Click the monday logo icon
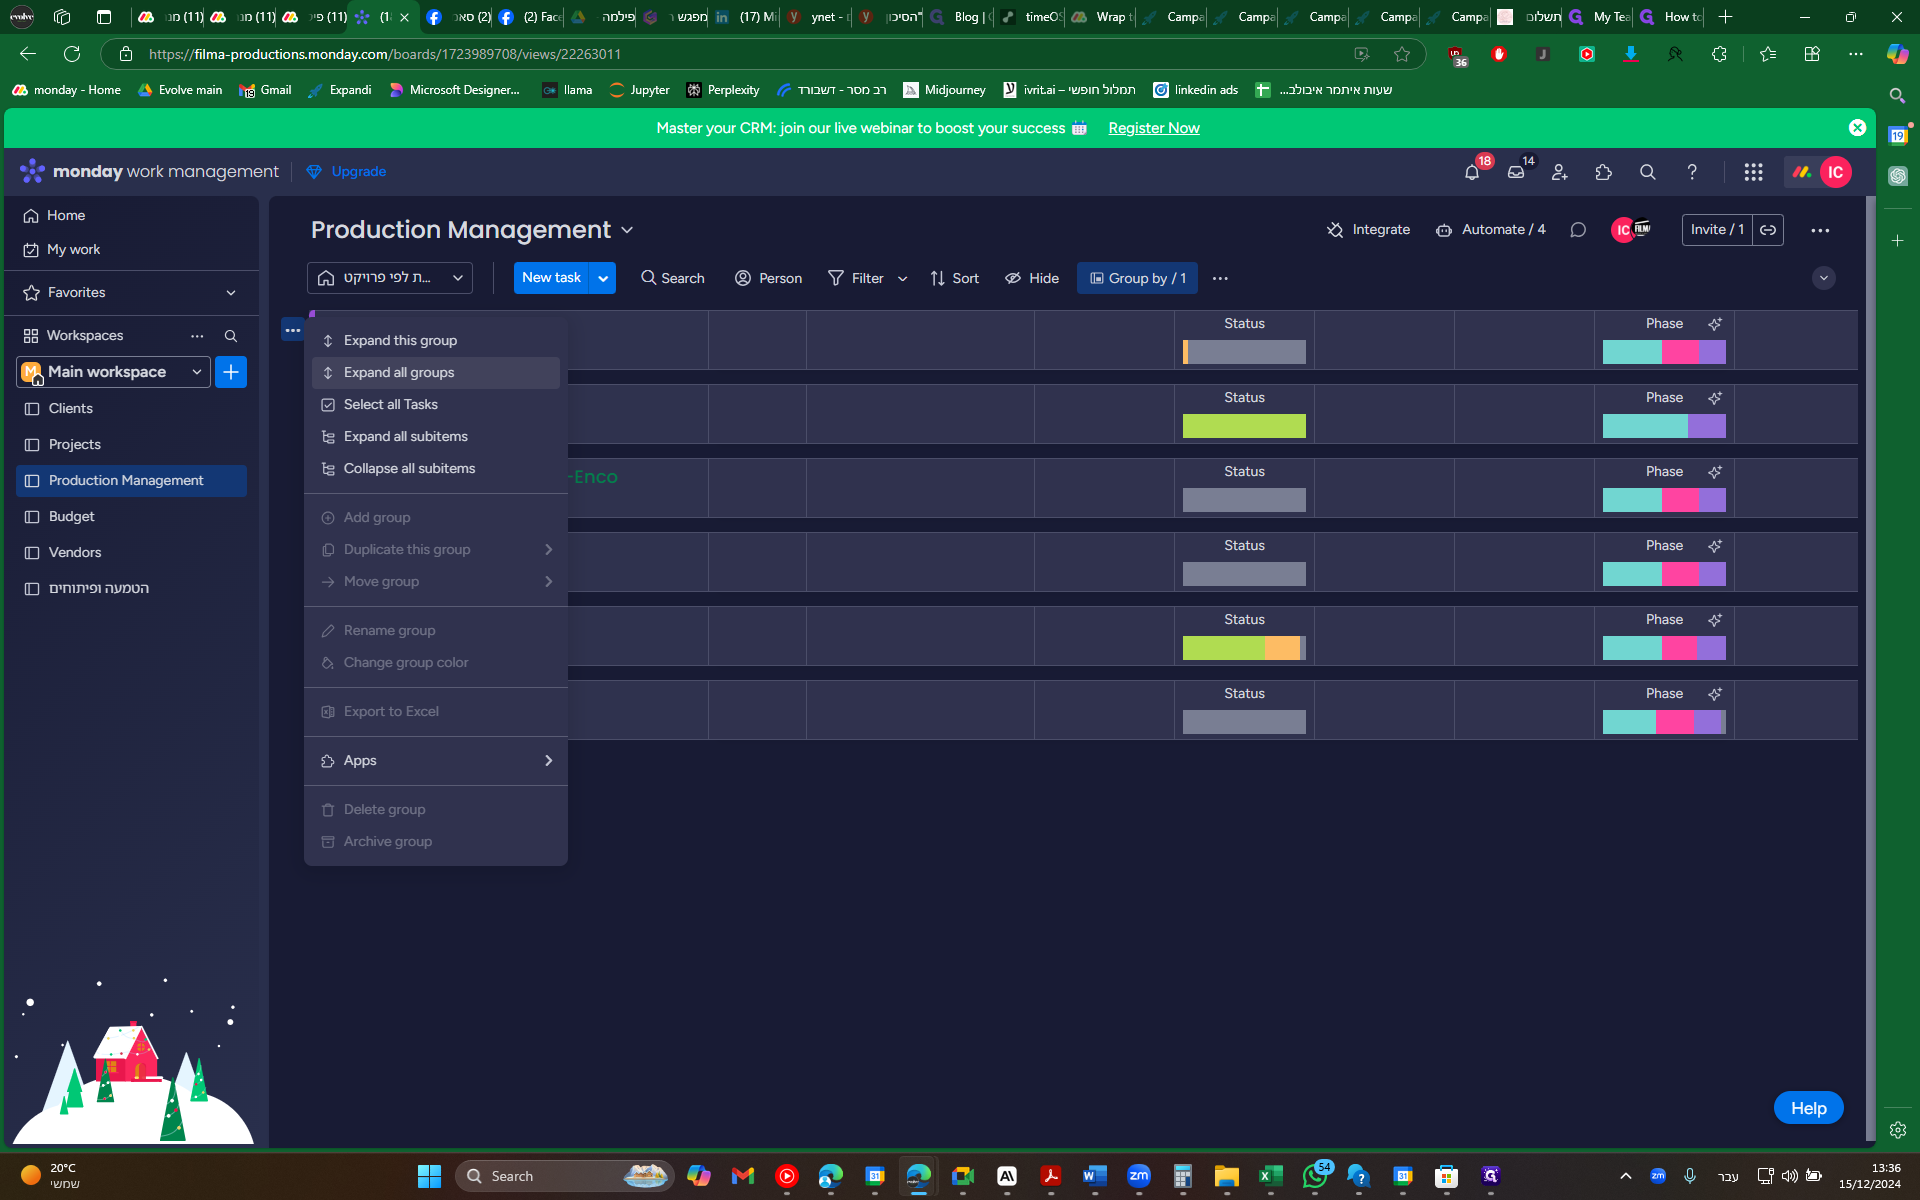Image resolution: width=1920 pixels, height=1200 pixels. (32, 171)
